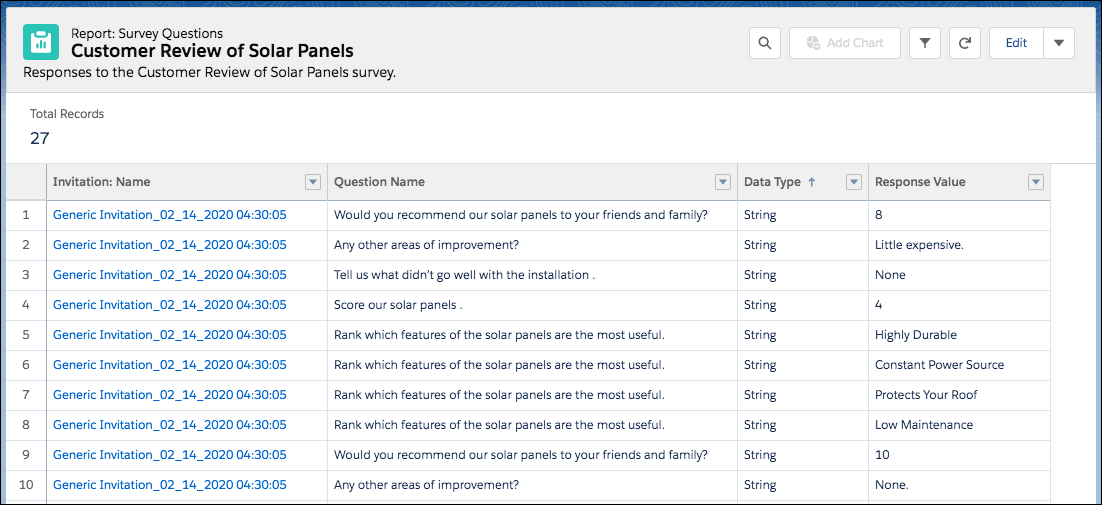This screenshot has width=1102, height=505.
Task: Select the response value '4' cell
Action: pos(959,305)
